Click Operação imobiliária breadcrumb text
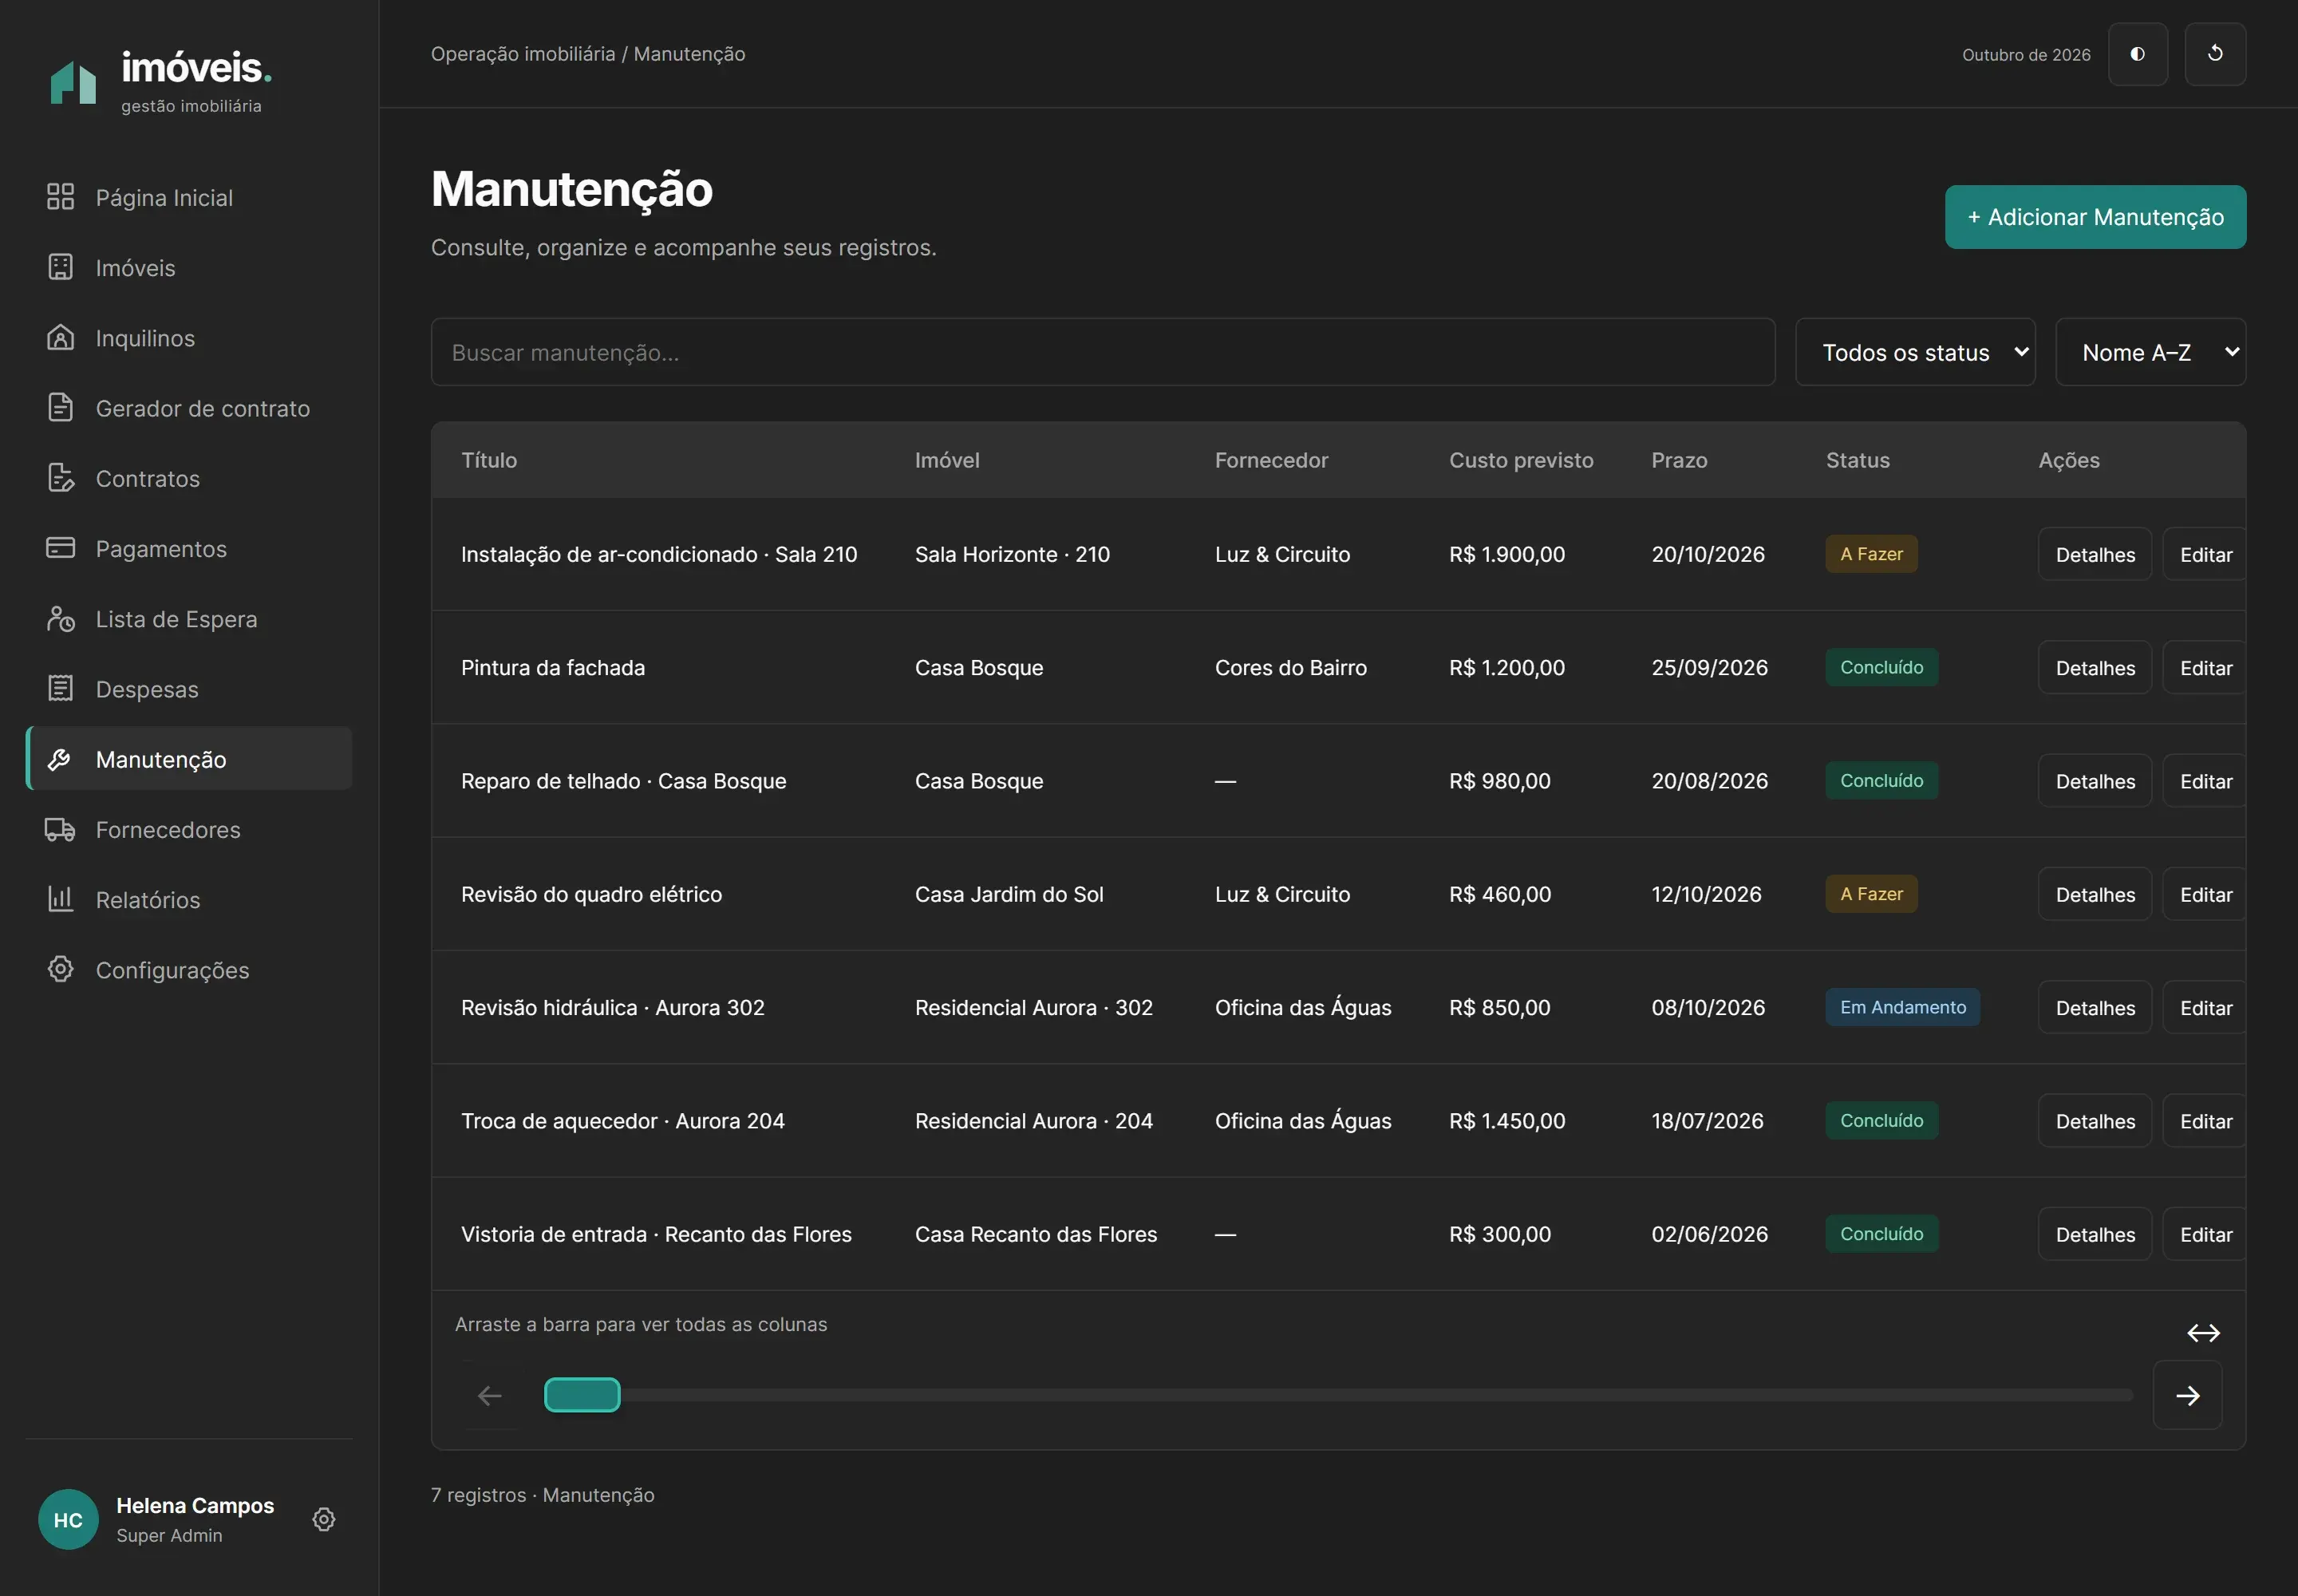This screenshot has height=1596, width=2298. [523, 54]
